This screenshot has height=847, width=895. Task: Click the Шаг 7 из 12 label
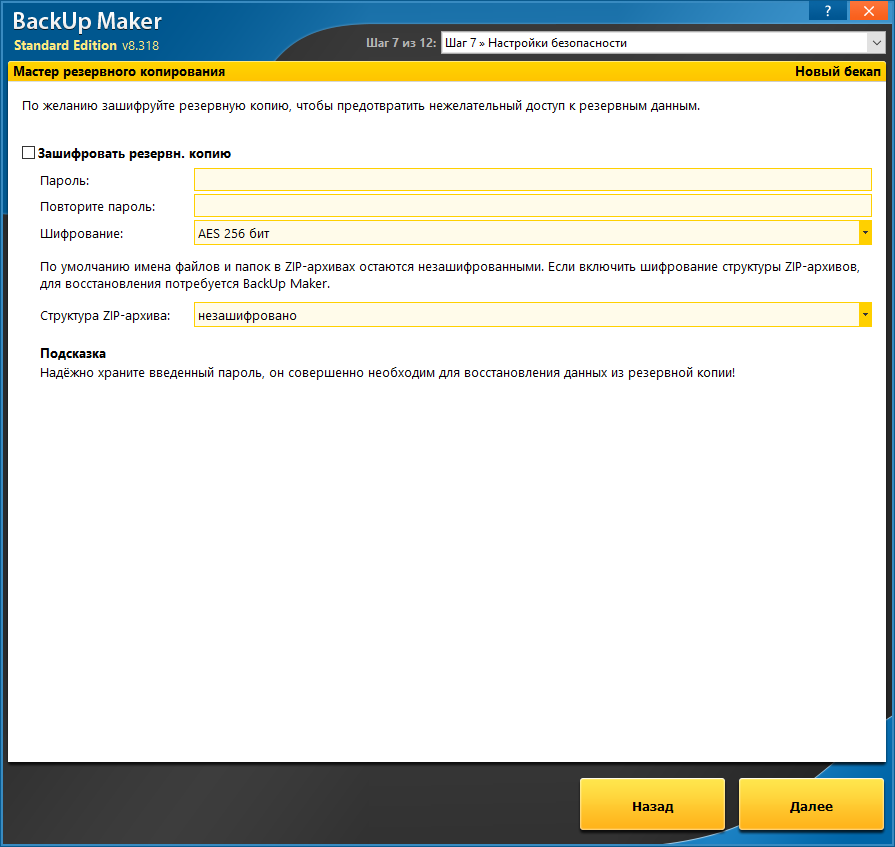pyautogui.click(x=401, y=43)
